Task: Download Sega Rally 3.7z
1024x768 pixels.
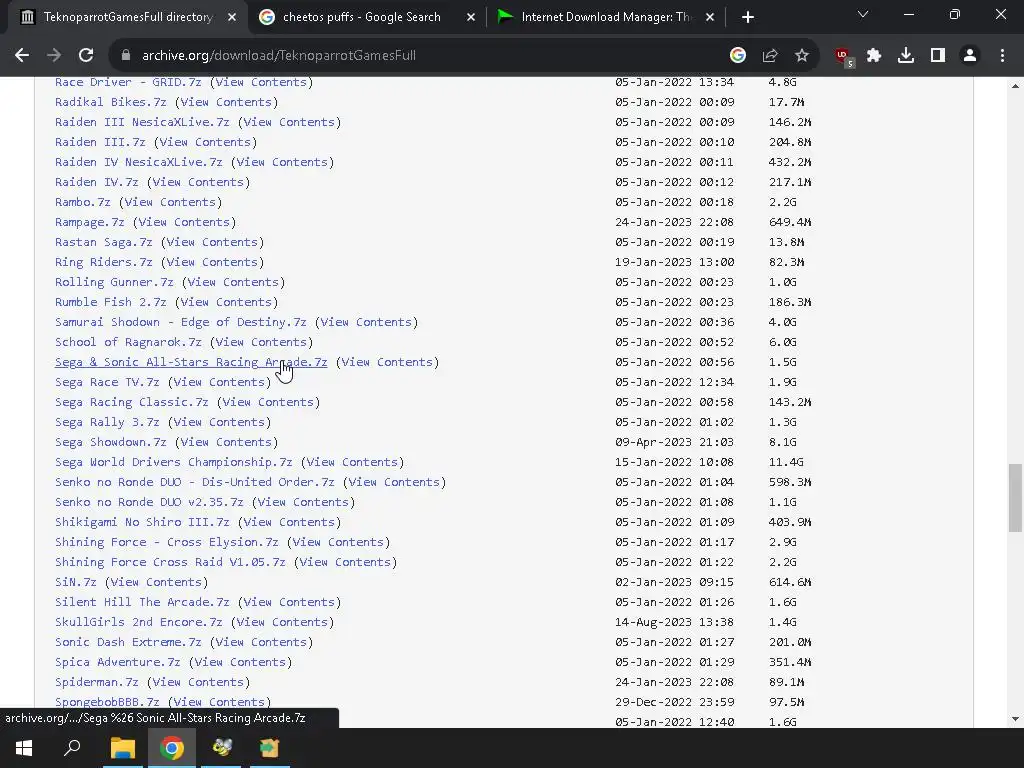Action: 106,422
